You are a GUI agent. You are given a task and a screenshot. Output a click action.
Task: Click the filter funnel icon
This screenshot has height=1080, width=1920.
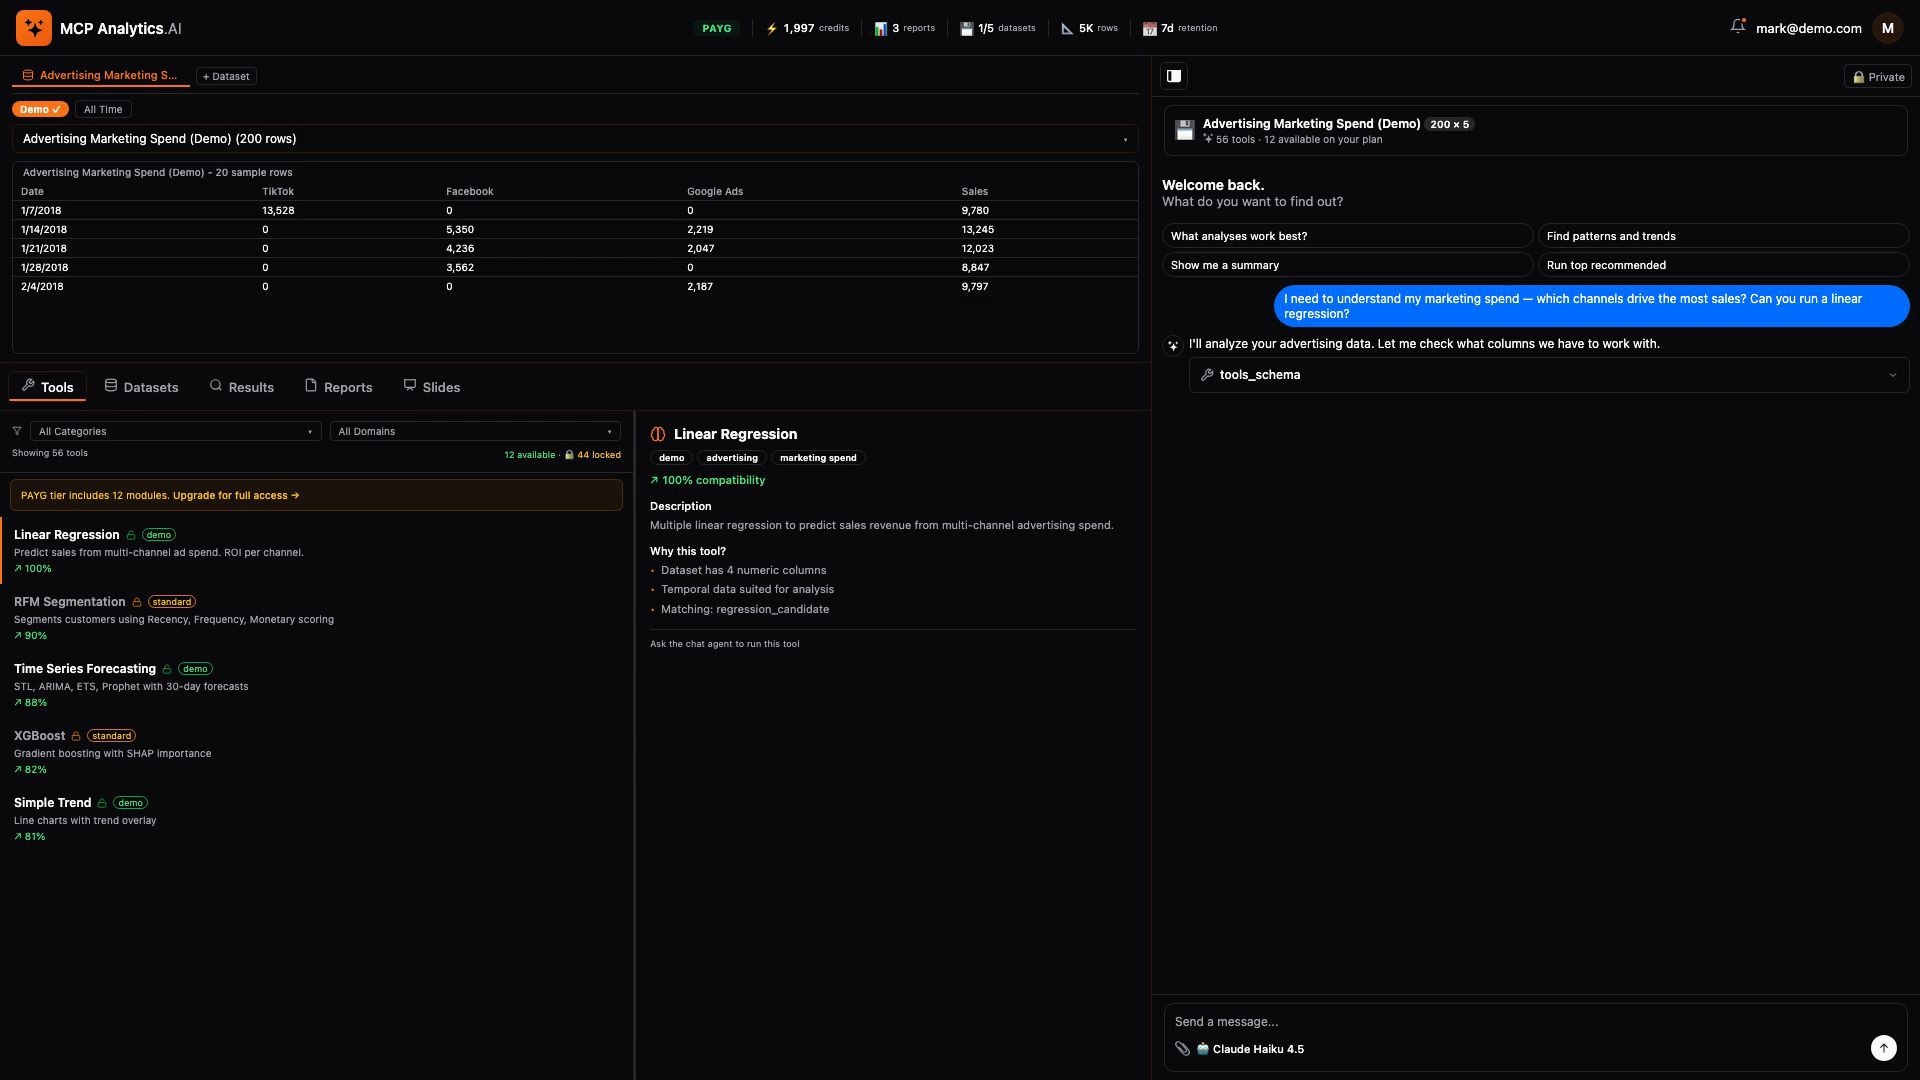(x=17, y=431)
